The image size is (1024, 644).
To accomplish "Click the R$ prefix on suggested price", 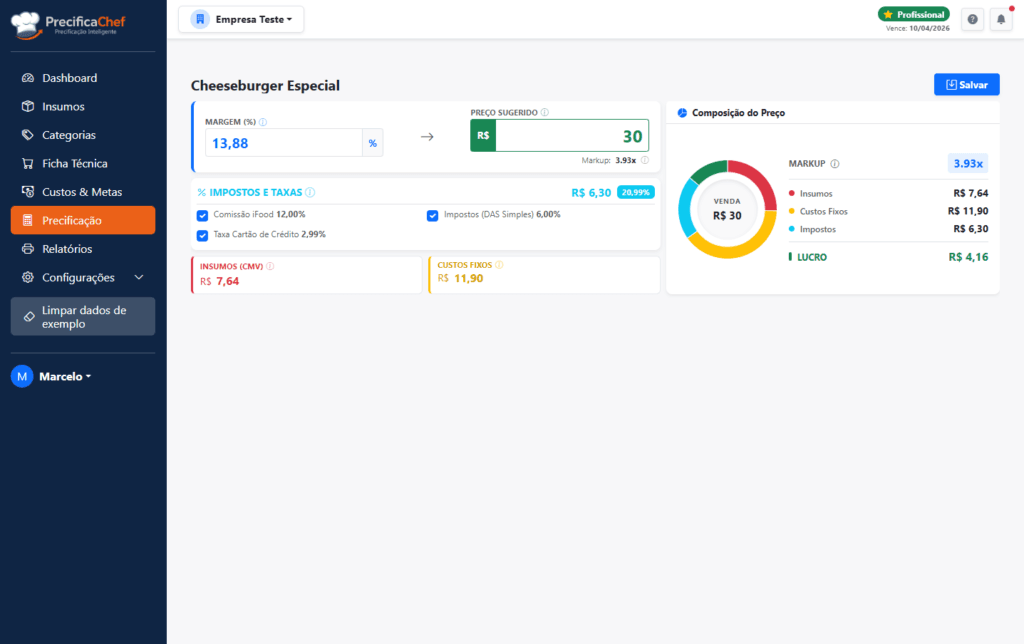I will click(483, 136).
